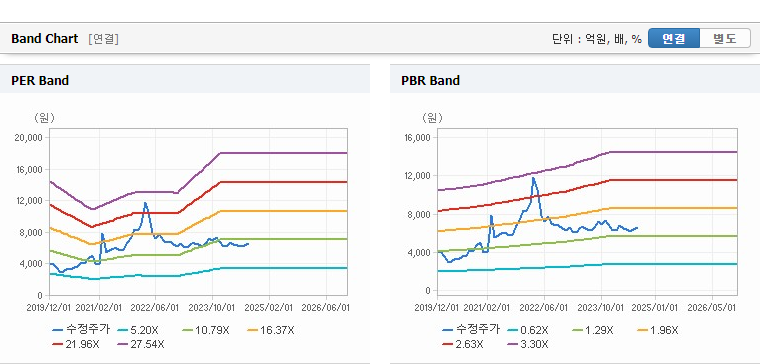Click the (원) unit label above PBR chart
Screen dimensions: 760x364
tap(432, 117)
